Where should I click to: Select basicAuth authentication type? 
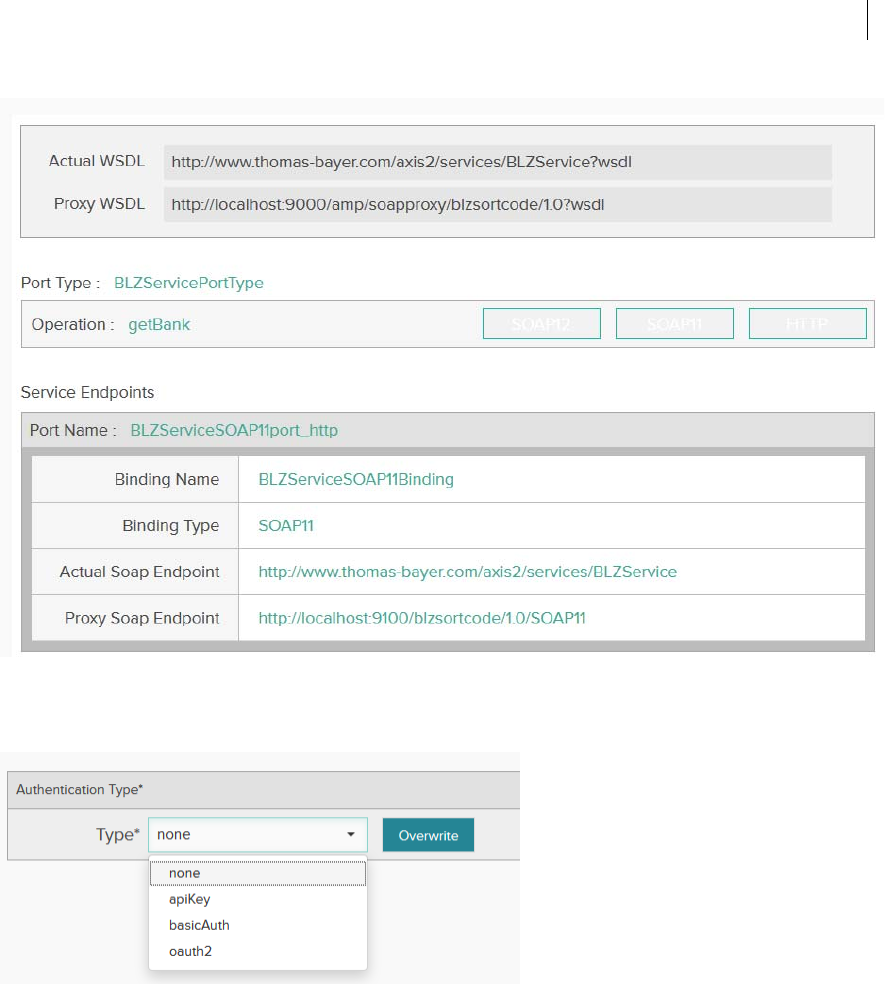tap(199, 925)
